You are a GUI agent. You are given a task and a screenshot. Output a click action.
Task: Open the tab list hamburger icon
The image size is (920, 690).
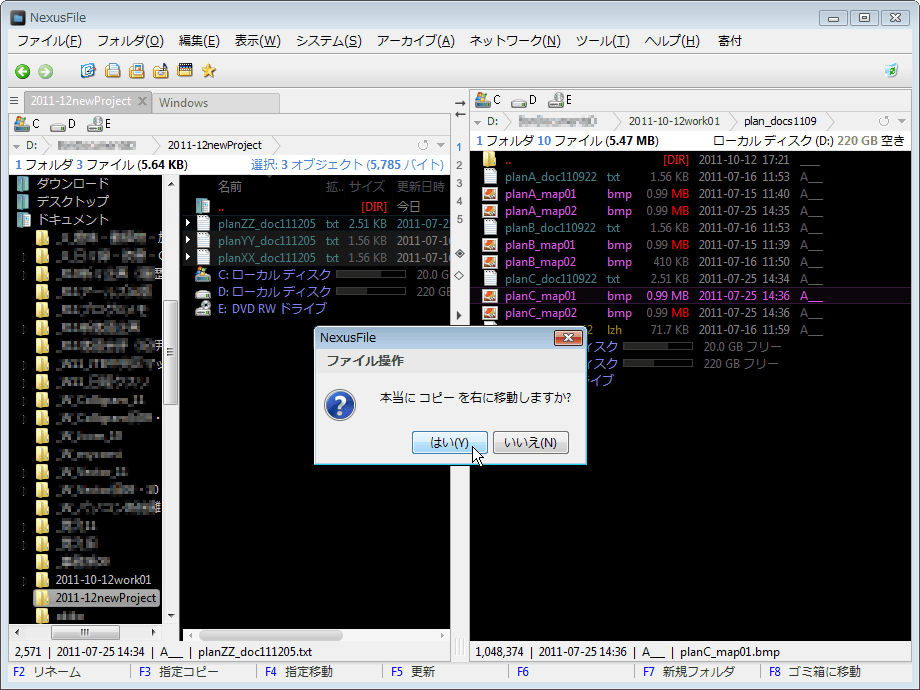[15, 101]
